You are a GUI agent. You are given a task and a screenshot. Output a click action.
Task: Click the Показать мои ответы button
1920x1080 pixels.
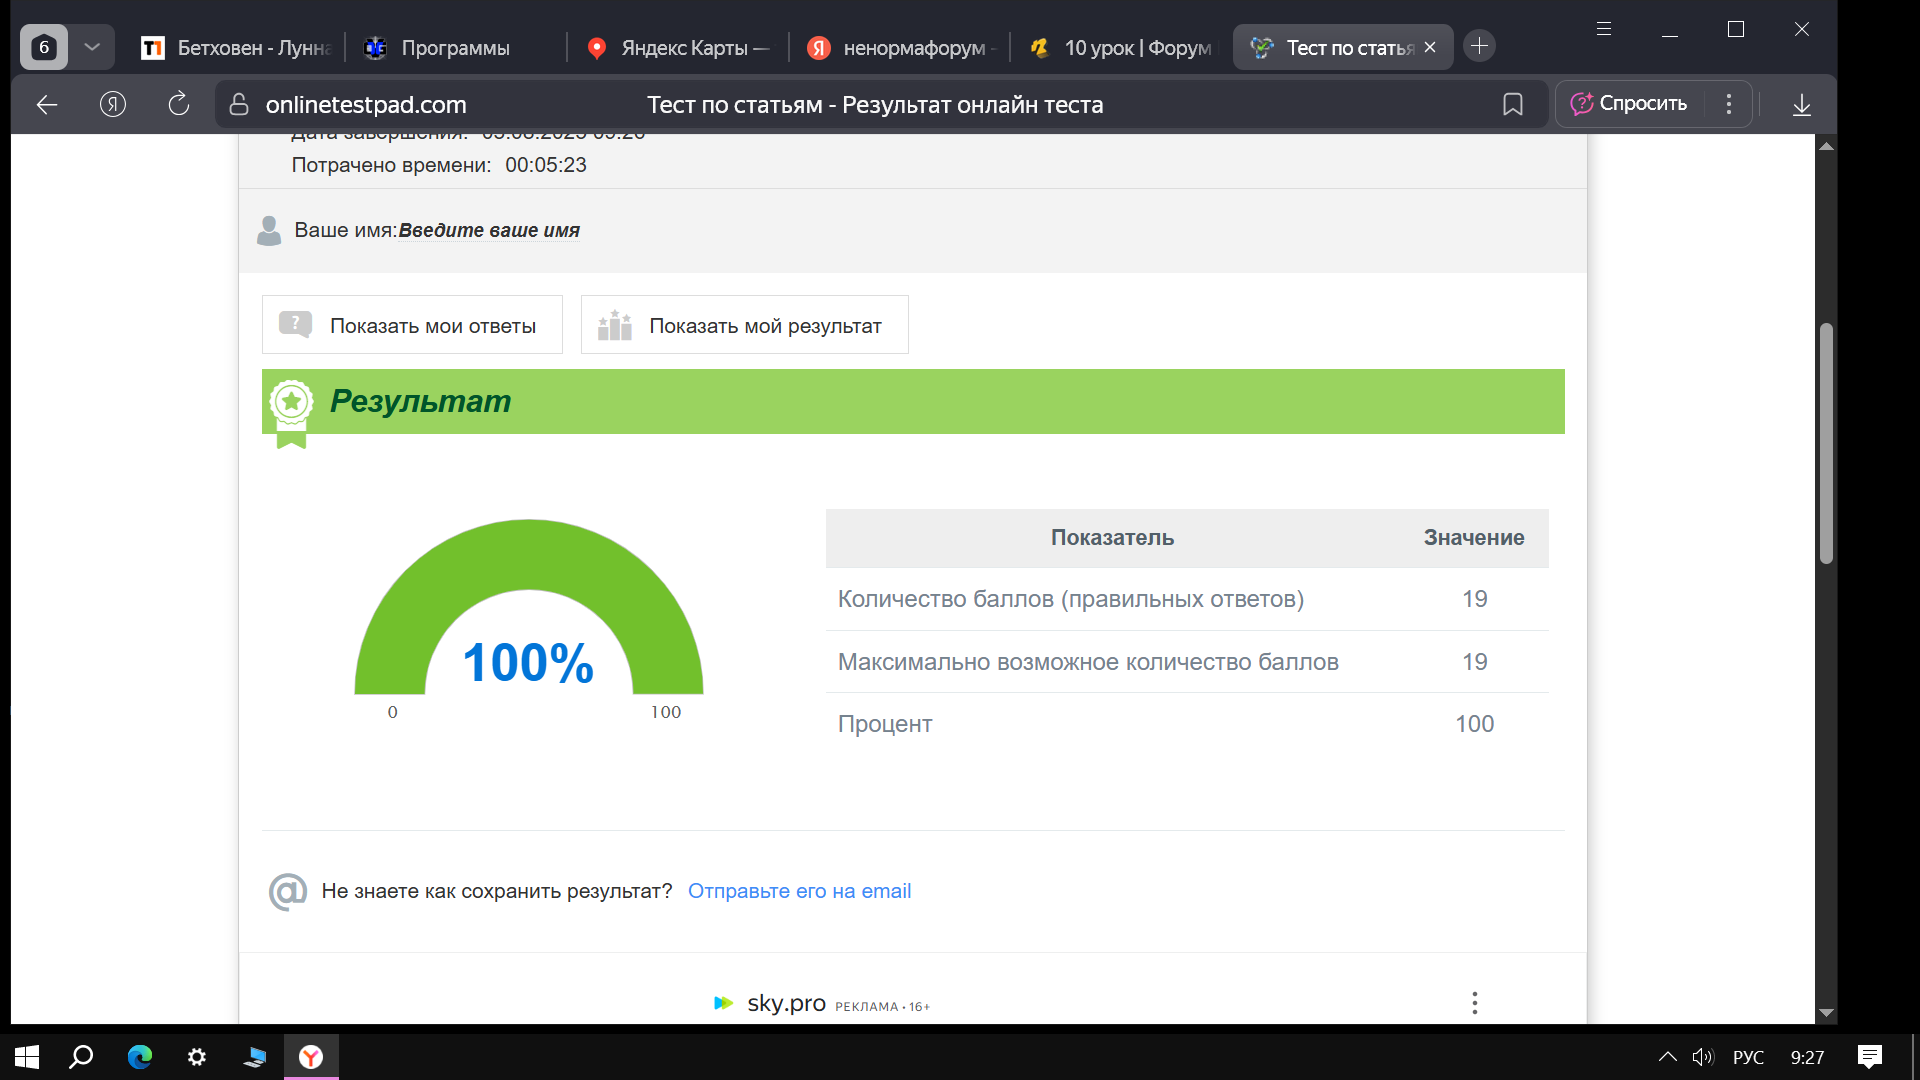412,325
